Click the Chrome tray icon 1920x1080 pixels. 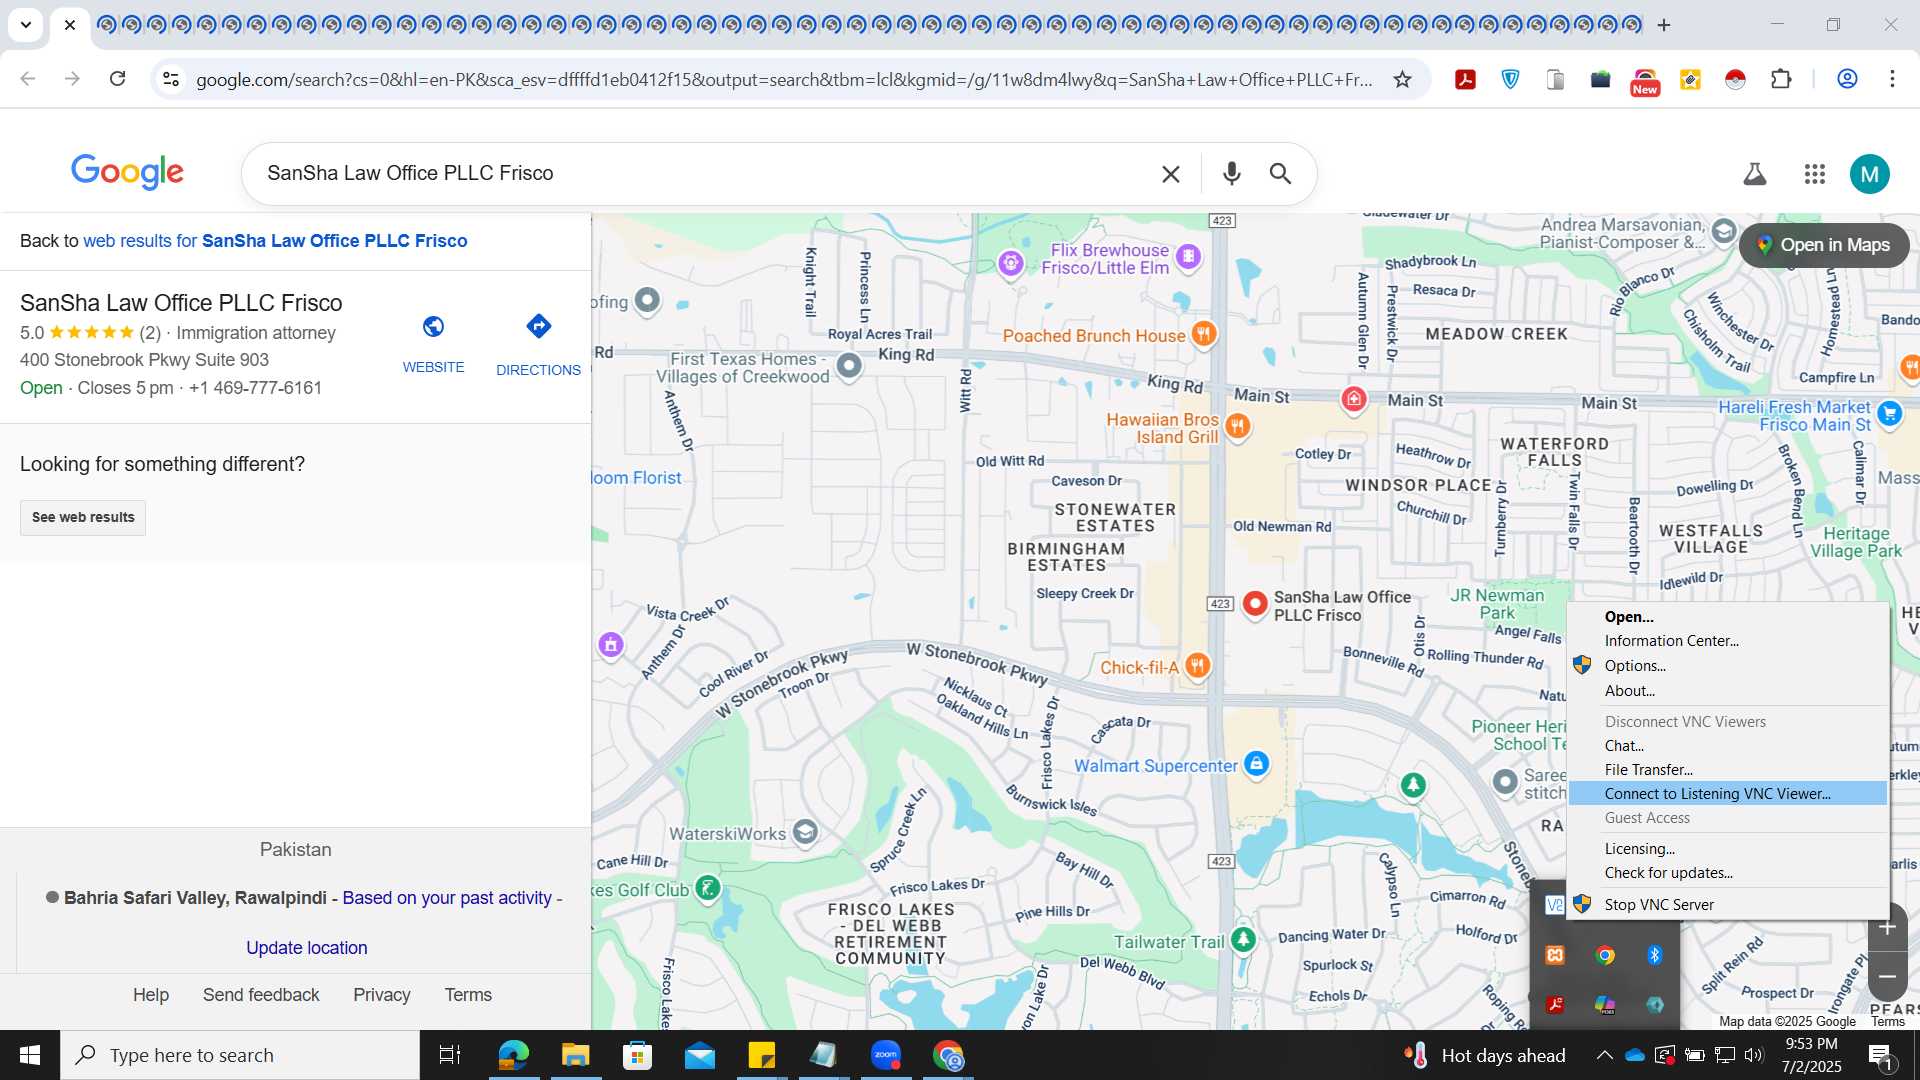tap(1605, 955)
